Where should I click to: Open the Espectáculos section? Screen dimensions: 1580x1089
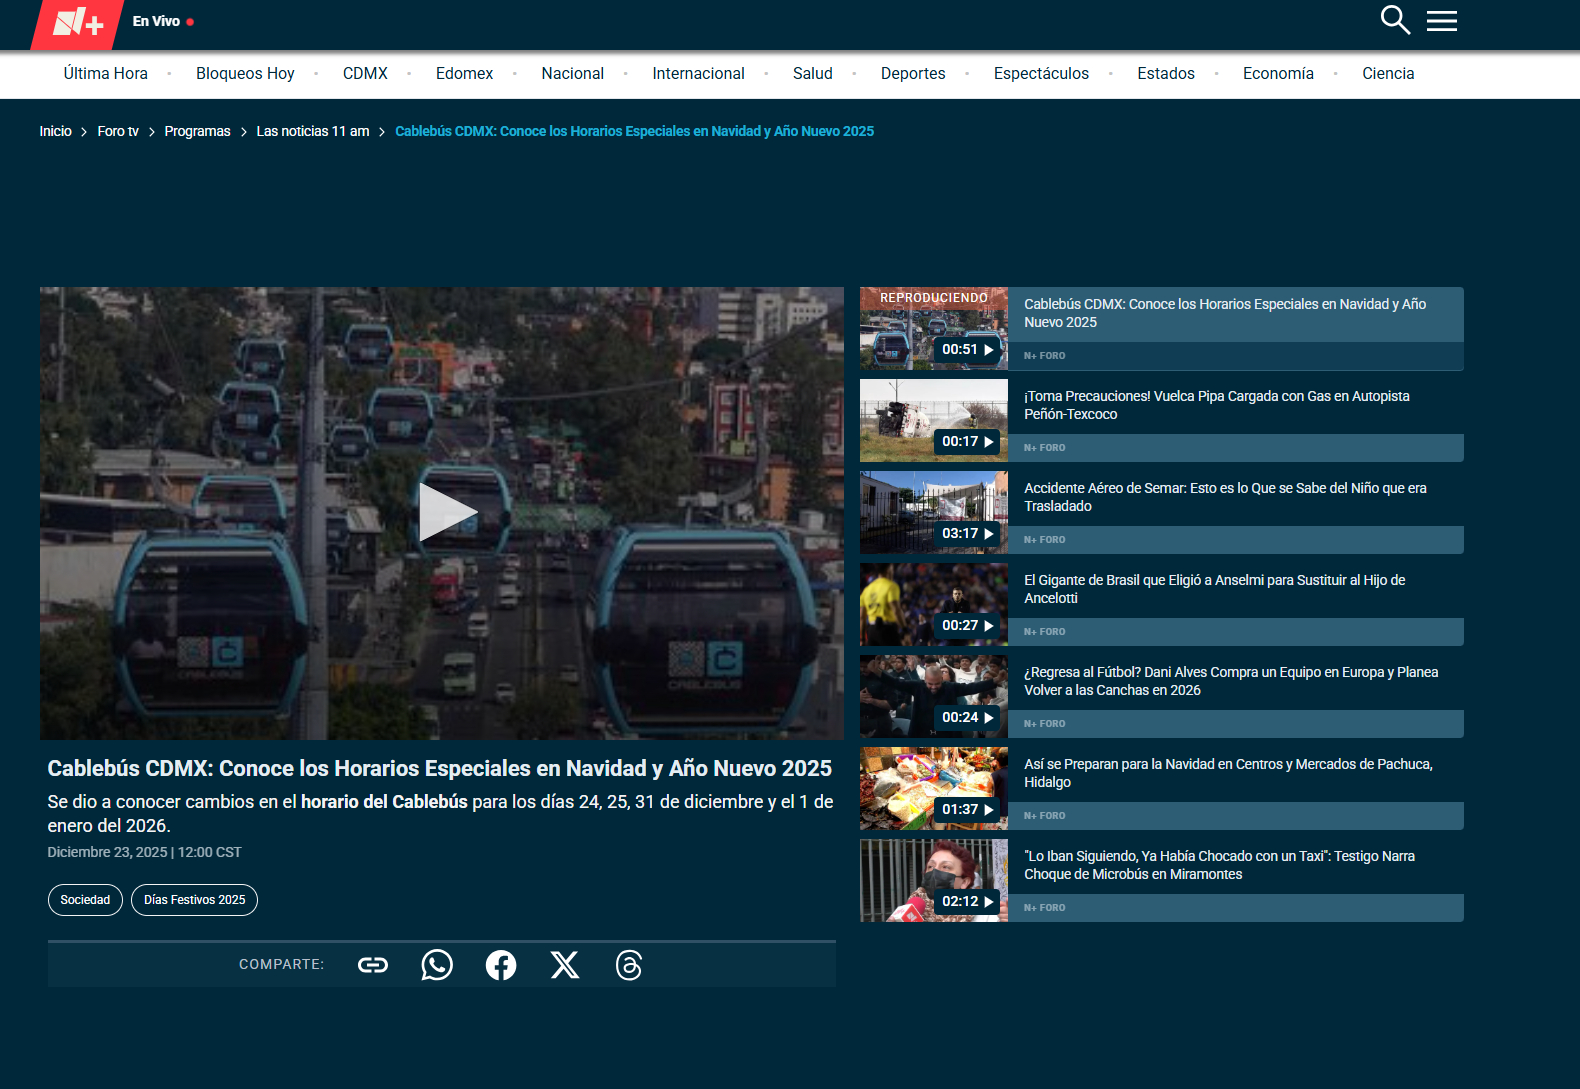point(1041,74)
